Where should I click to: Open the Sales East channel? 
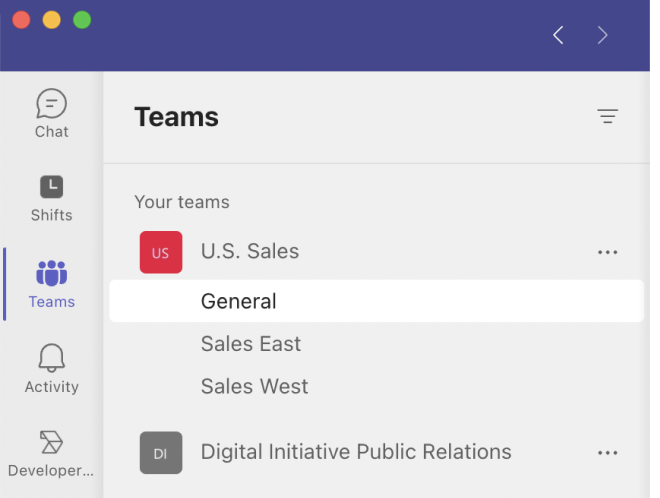(x=250, y=344)
